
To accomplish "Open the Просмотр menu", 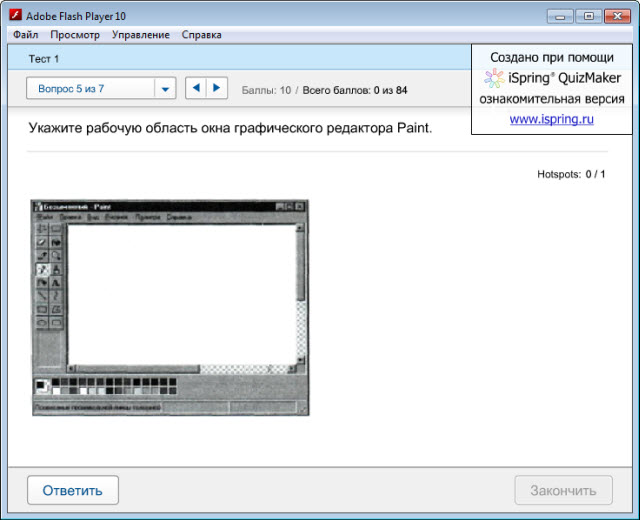I will tap(75, 35).
